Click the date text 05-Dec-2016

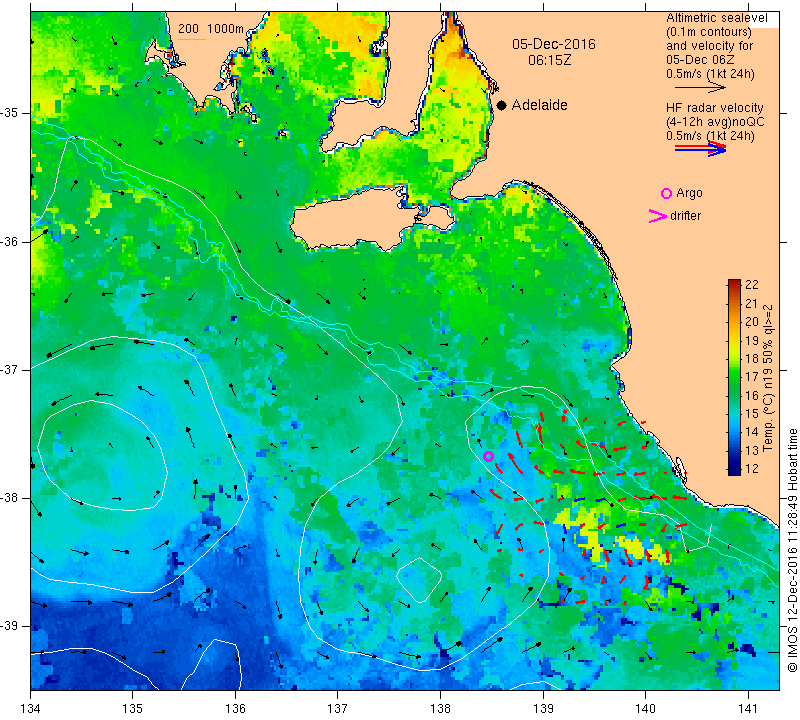[554, 44]
